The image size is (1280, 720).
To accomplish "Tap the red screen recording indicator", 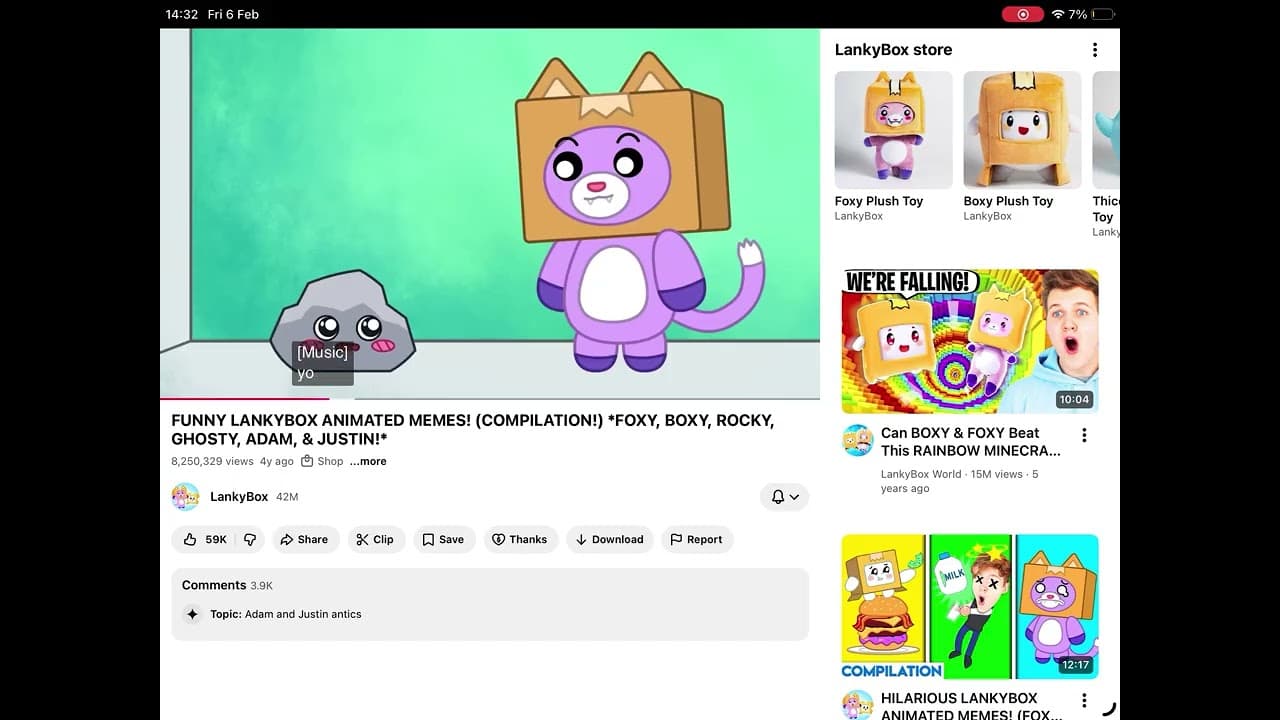I will pos(1022,14).
